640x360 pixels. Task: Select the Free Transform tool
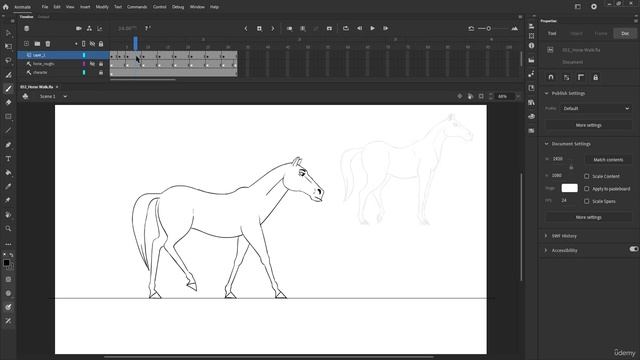[x=8, y=47]
